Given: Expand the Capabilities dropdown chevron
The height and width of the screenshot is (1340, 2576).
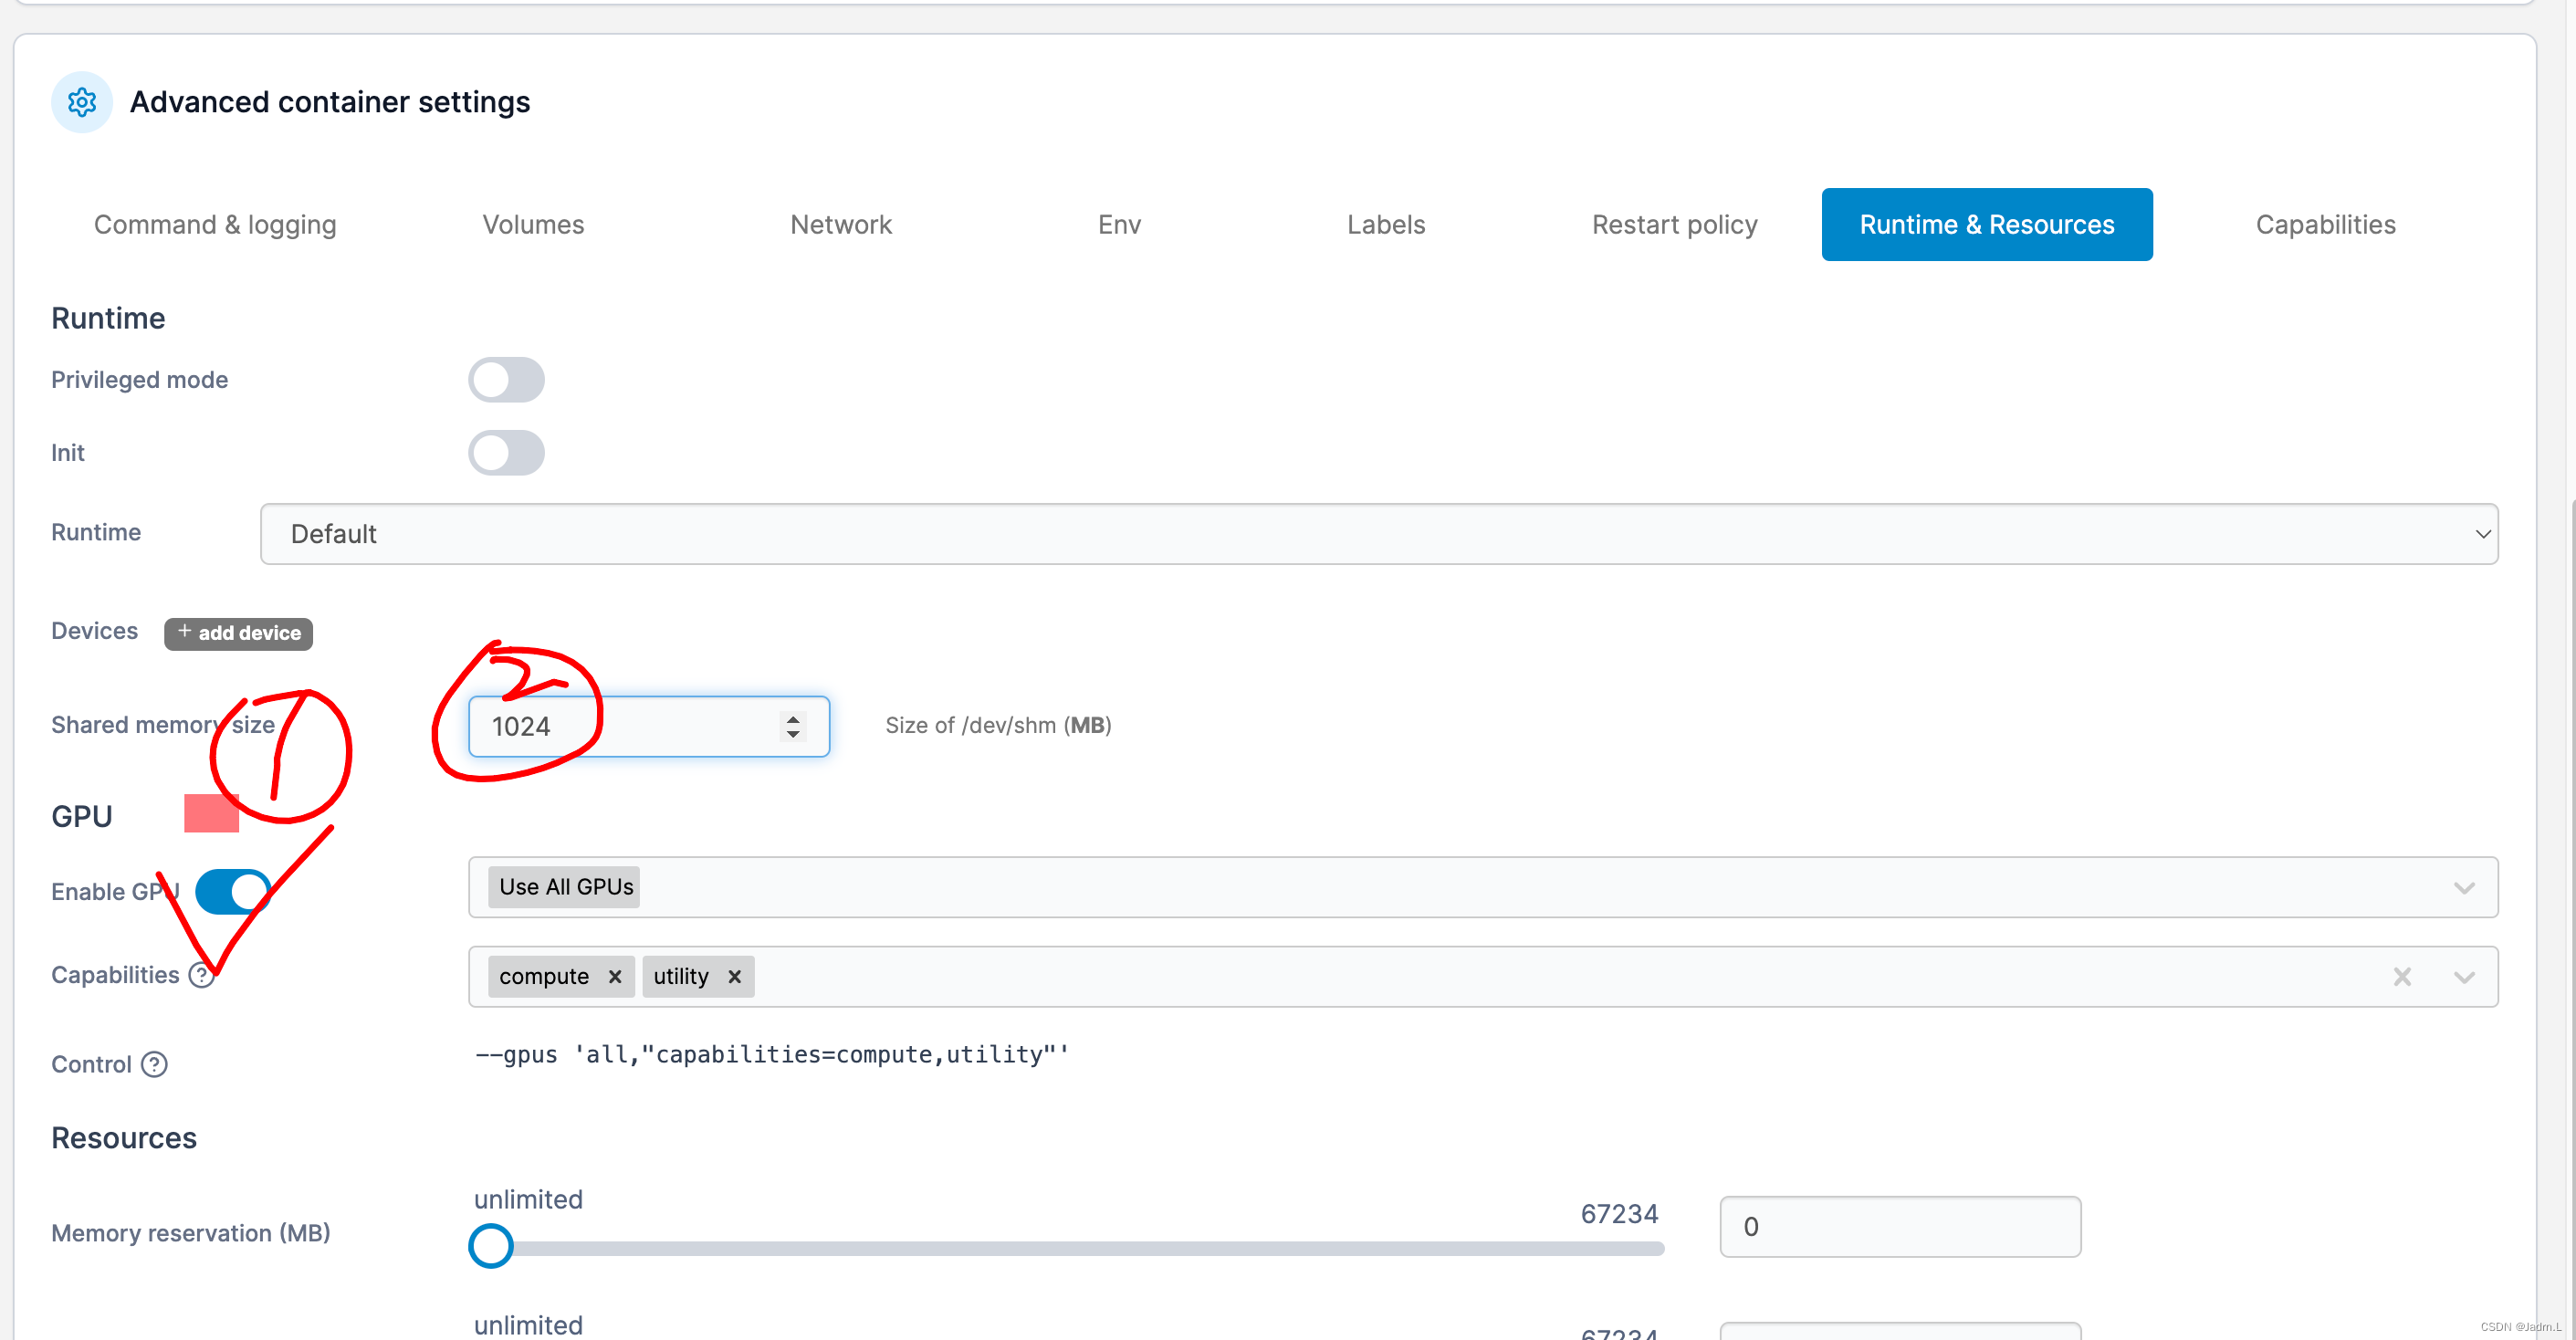Looking at the screenshot, I should (x=2463, y=977).
